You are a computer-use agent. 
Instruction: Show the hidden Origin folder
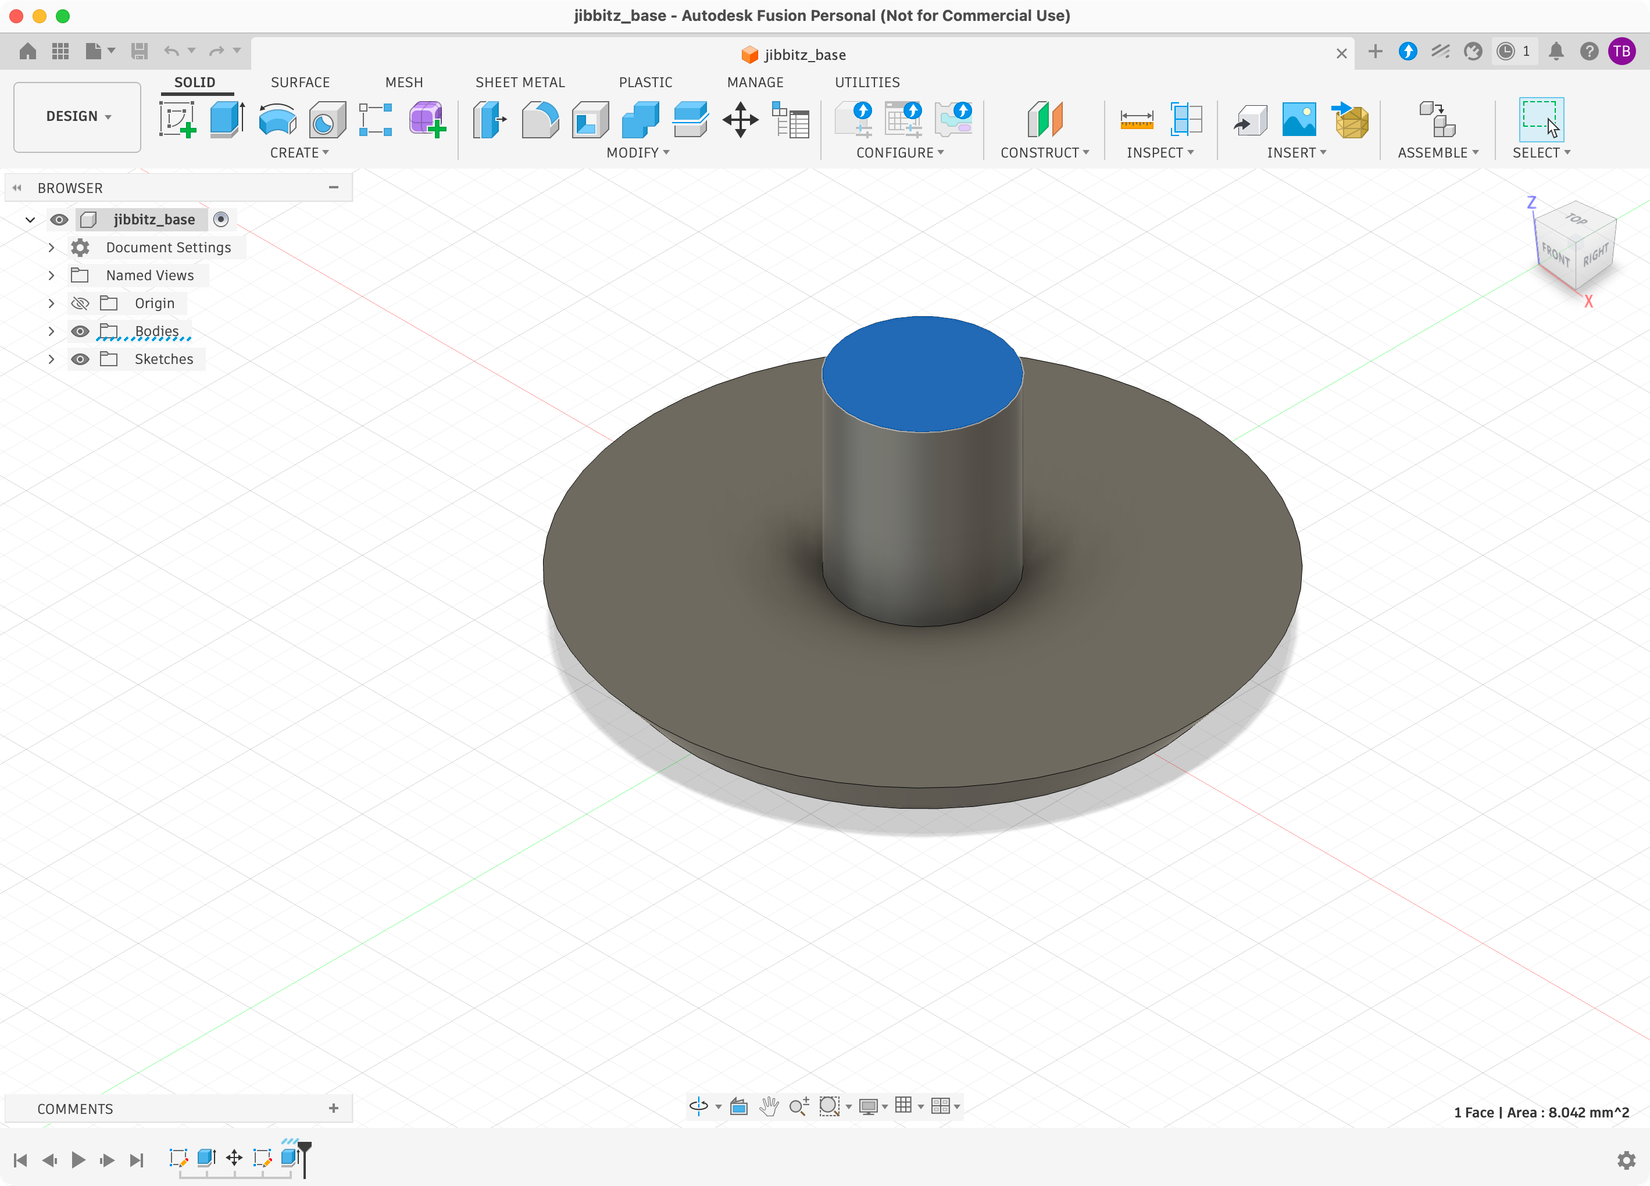tap(80, 304)
